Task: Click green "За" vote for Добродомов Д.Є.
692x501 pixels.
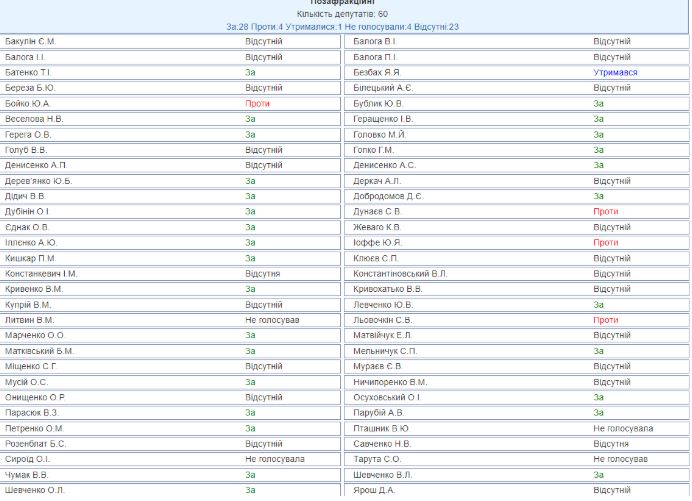Action: coord(598,196)
